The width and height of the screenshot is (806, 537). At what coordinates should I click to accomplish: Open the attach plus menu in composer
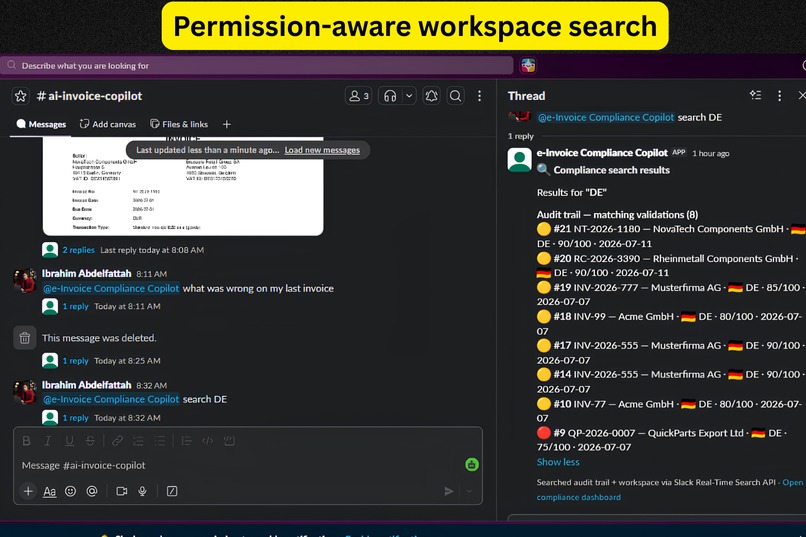(28, 491)
